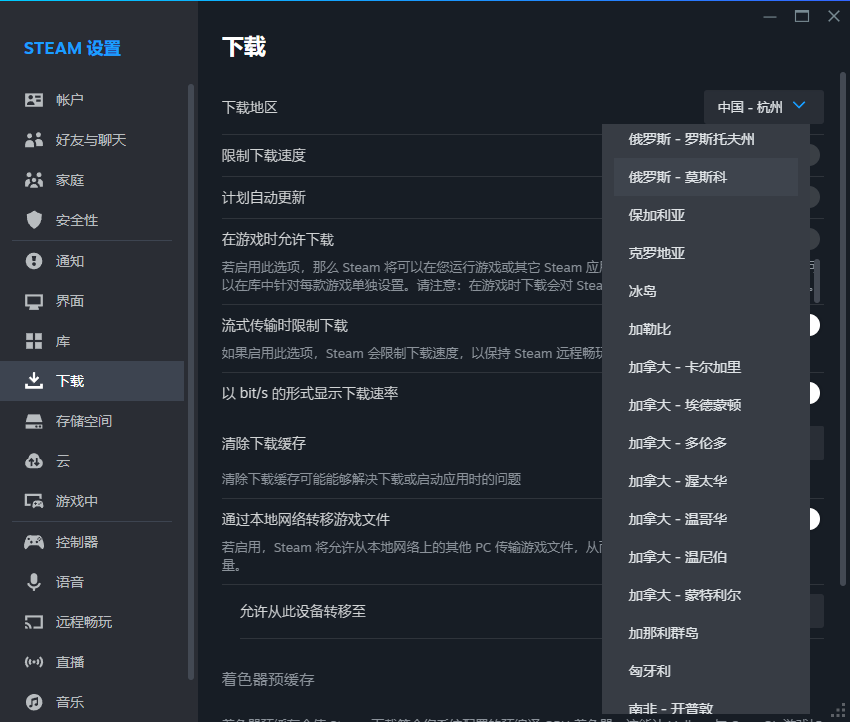Open the 帐户 (Account) settings icon
This screenshot has height=722, width=850.
[x=34, y=100]
